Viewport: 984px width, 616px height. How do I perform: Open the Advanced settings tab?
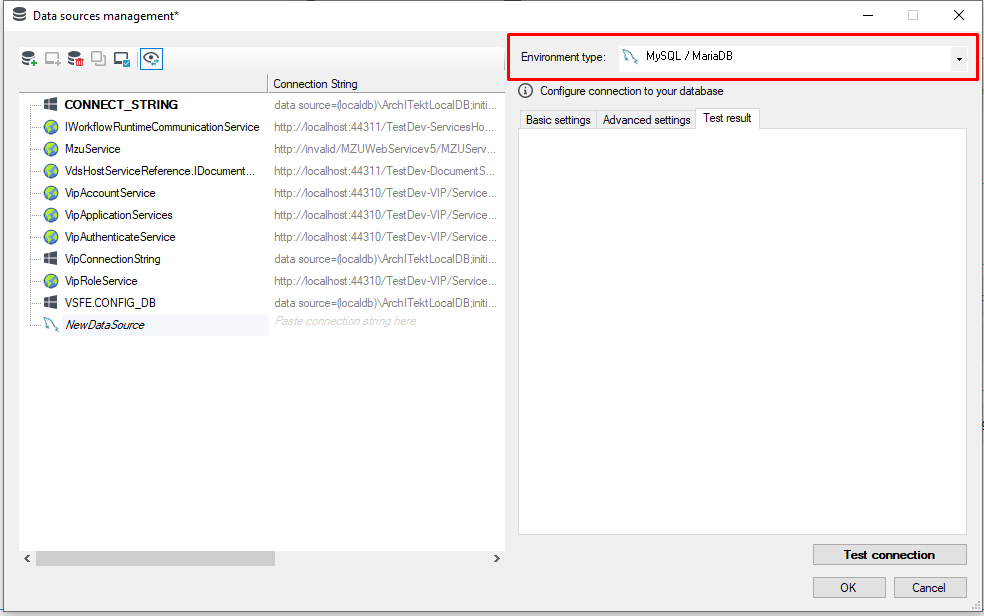(x=646, y=120)
